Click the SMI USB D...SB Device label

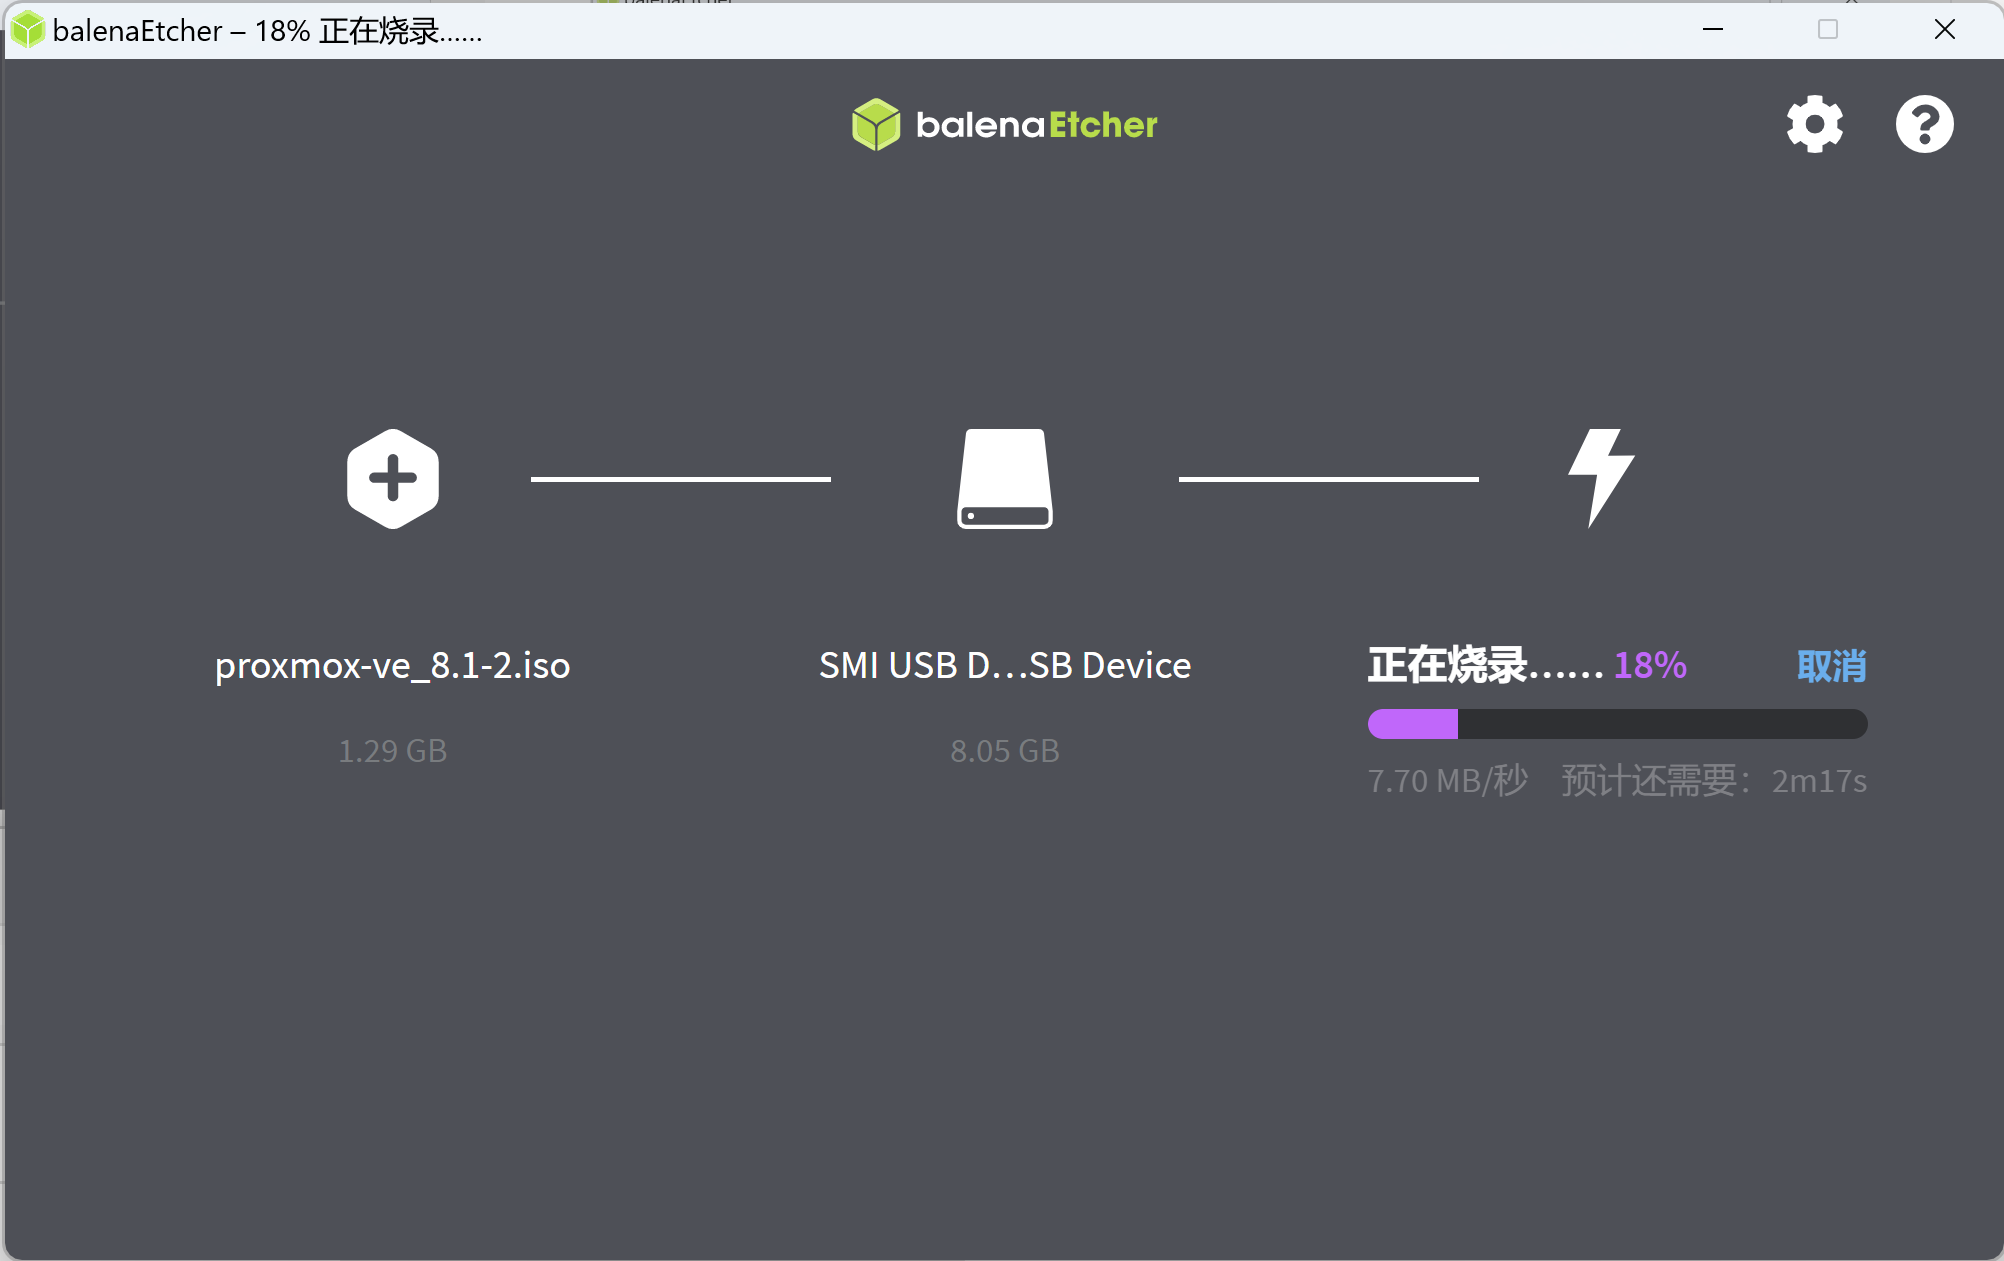coord(1005,666)
